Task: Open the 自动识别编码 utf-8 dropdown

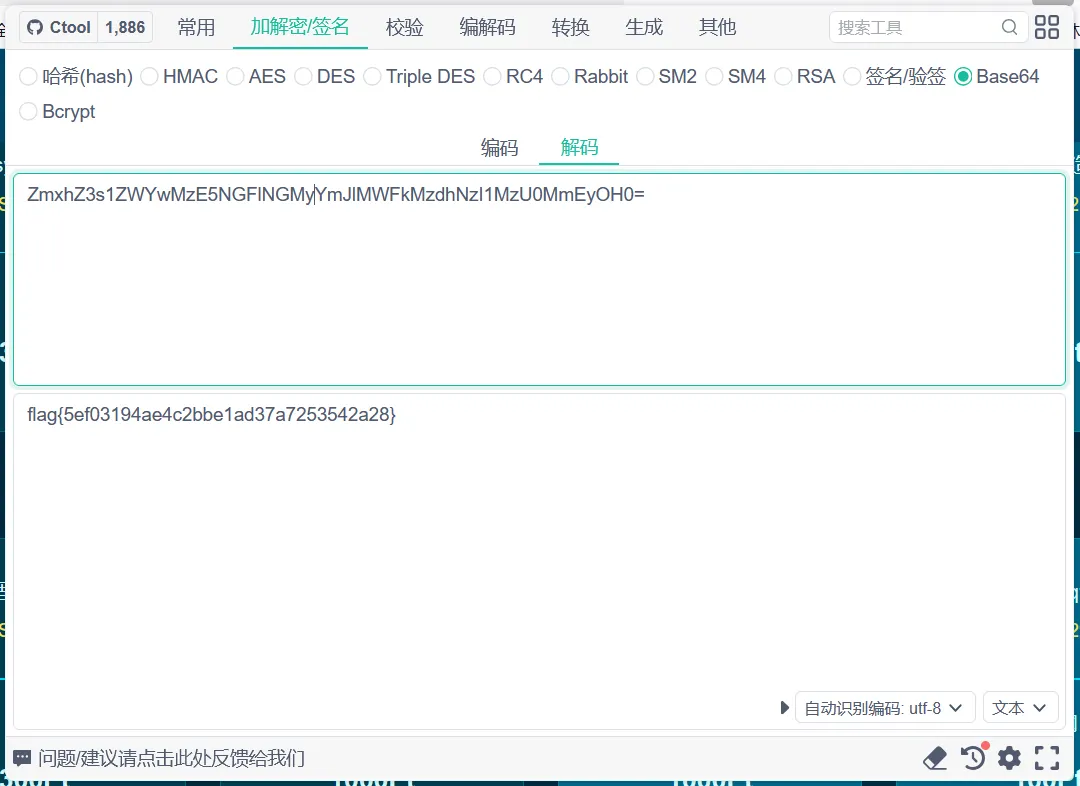Action: tap(884, 708)
